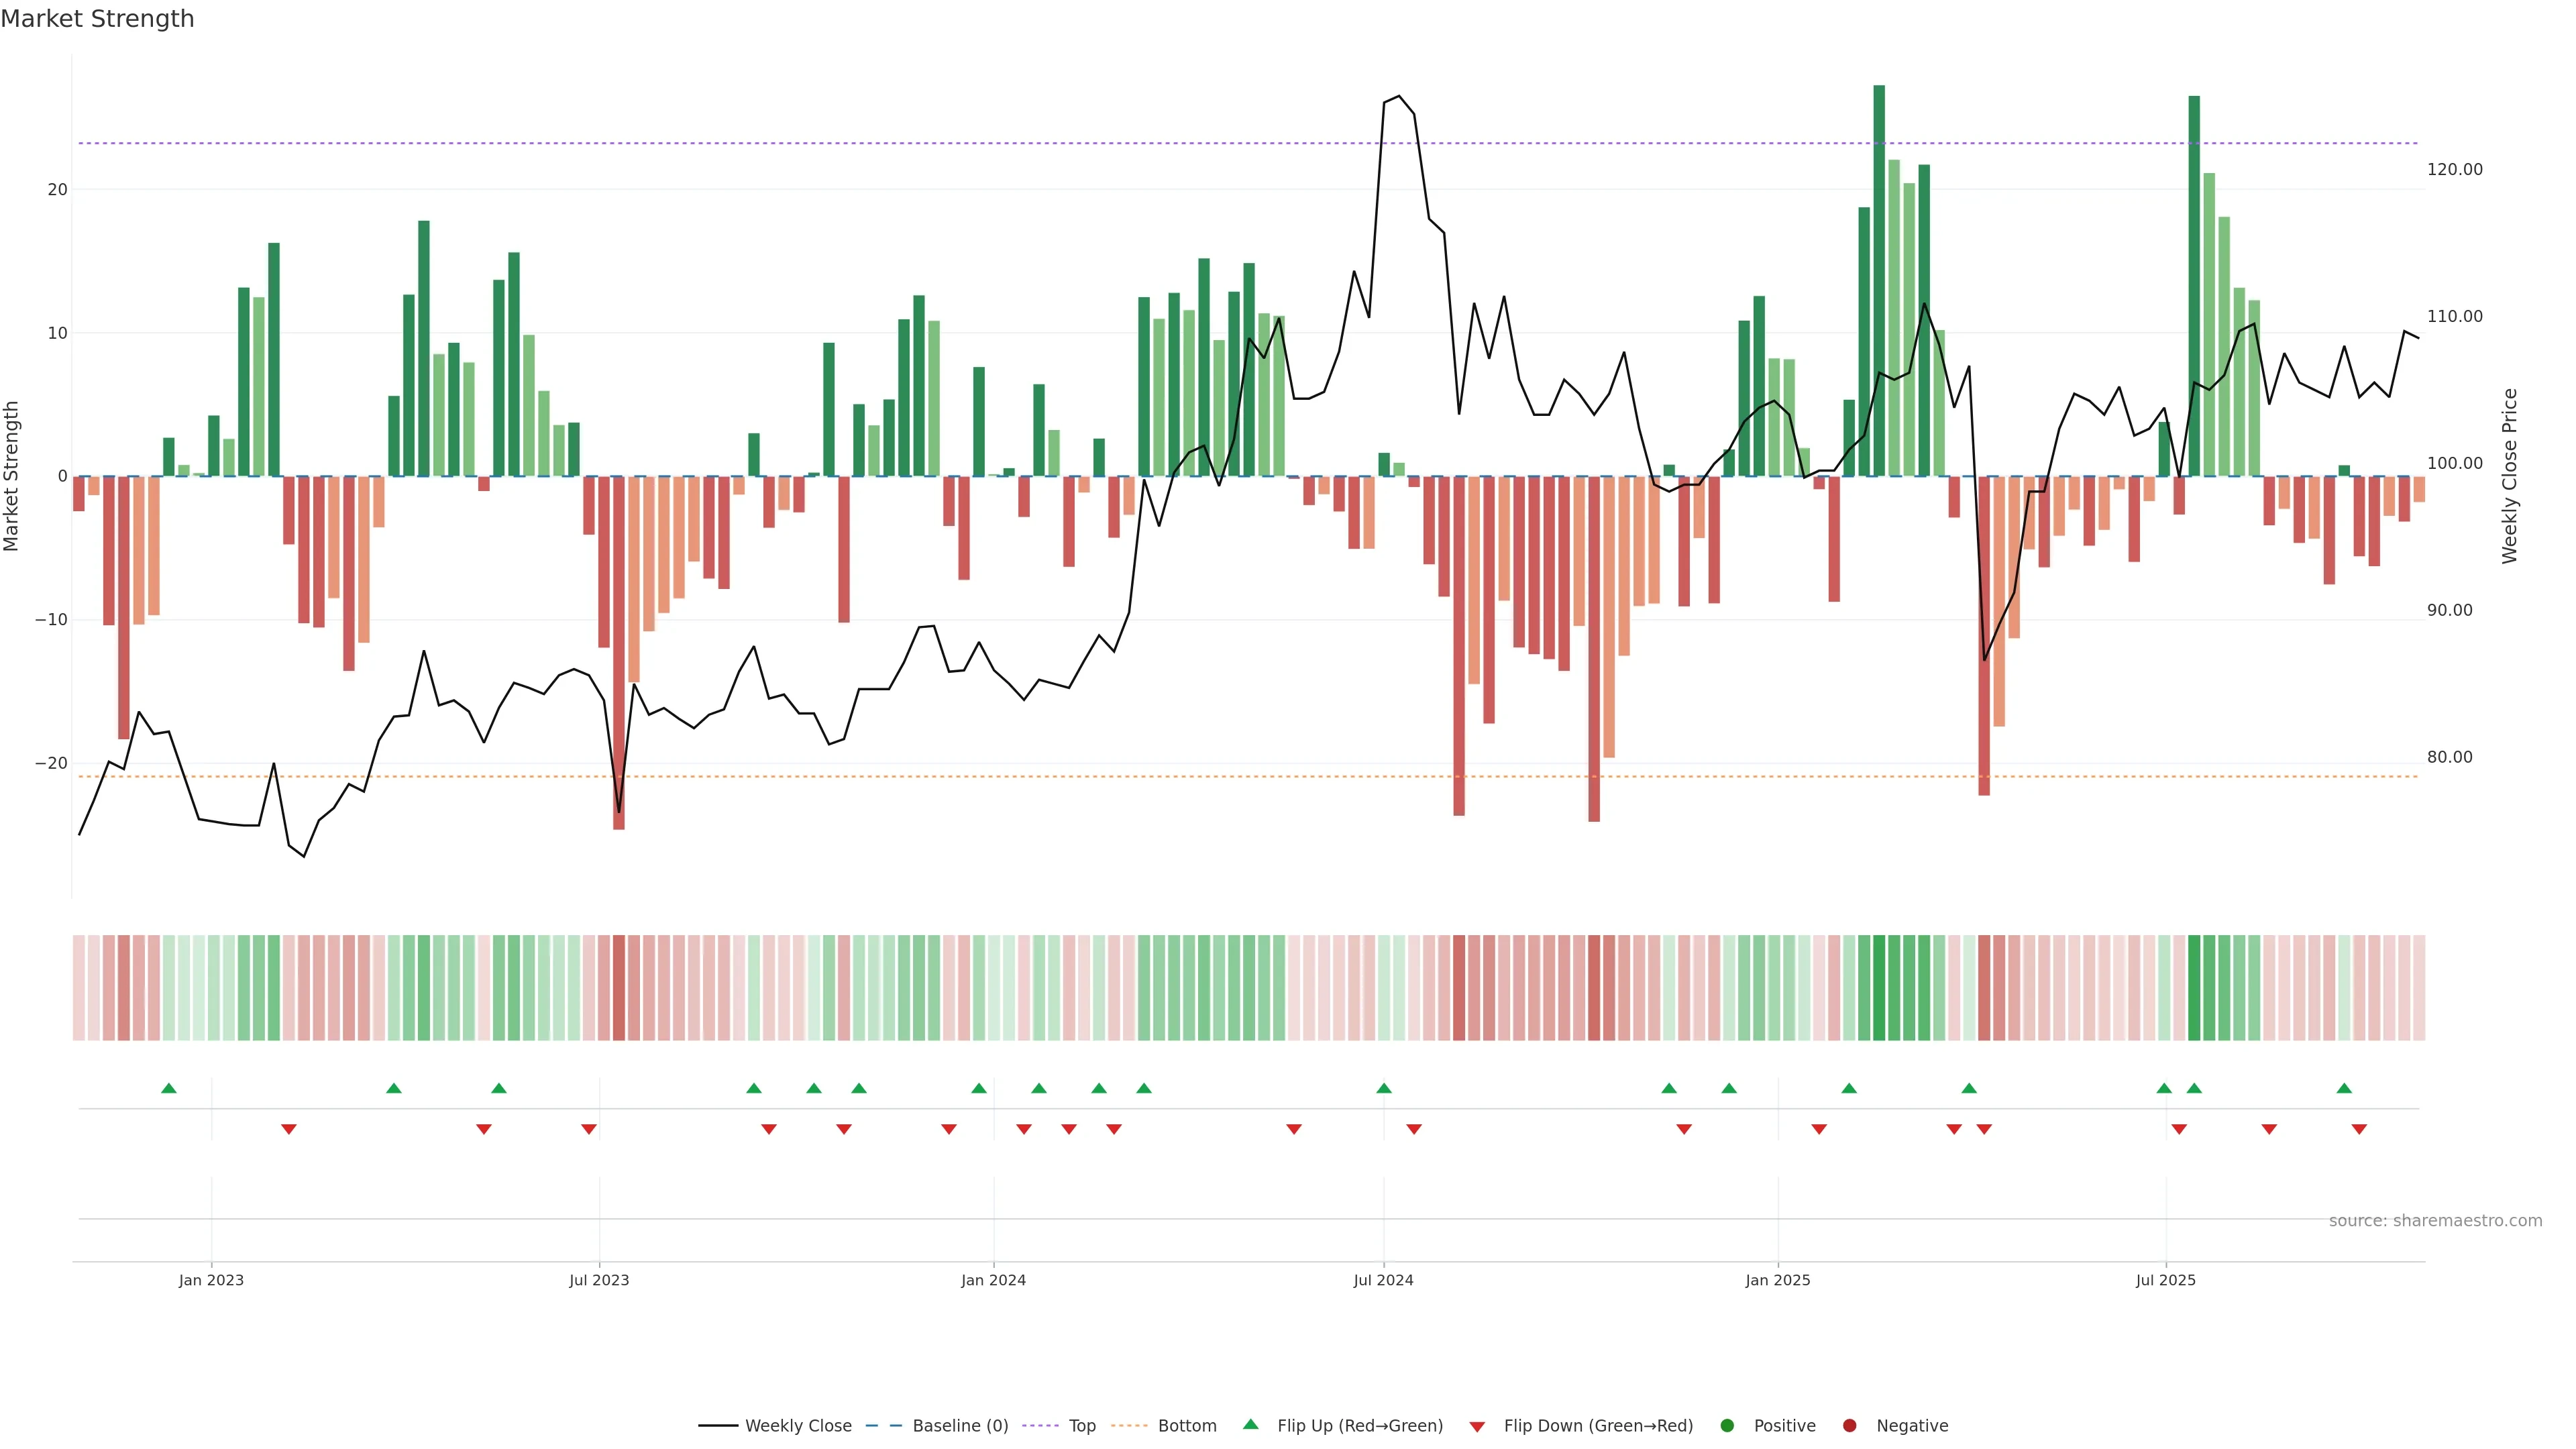Screen dimensions: 2576x1449
Task: Click the Weekly Close Price axis title
Action: pos(2509,476)
